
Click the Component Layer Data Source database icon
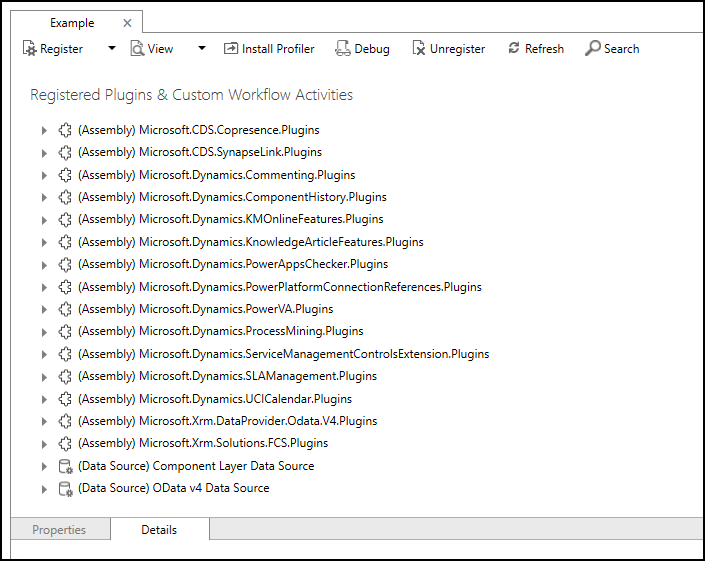click(x=65, y=466)
